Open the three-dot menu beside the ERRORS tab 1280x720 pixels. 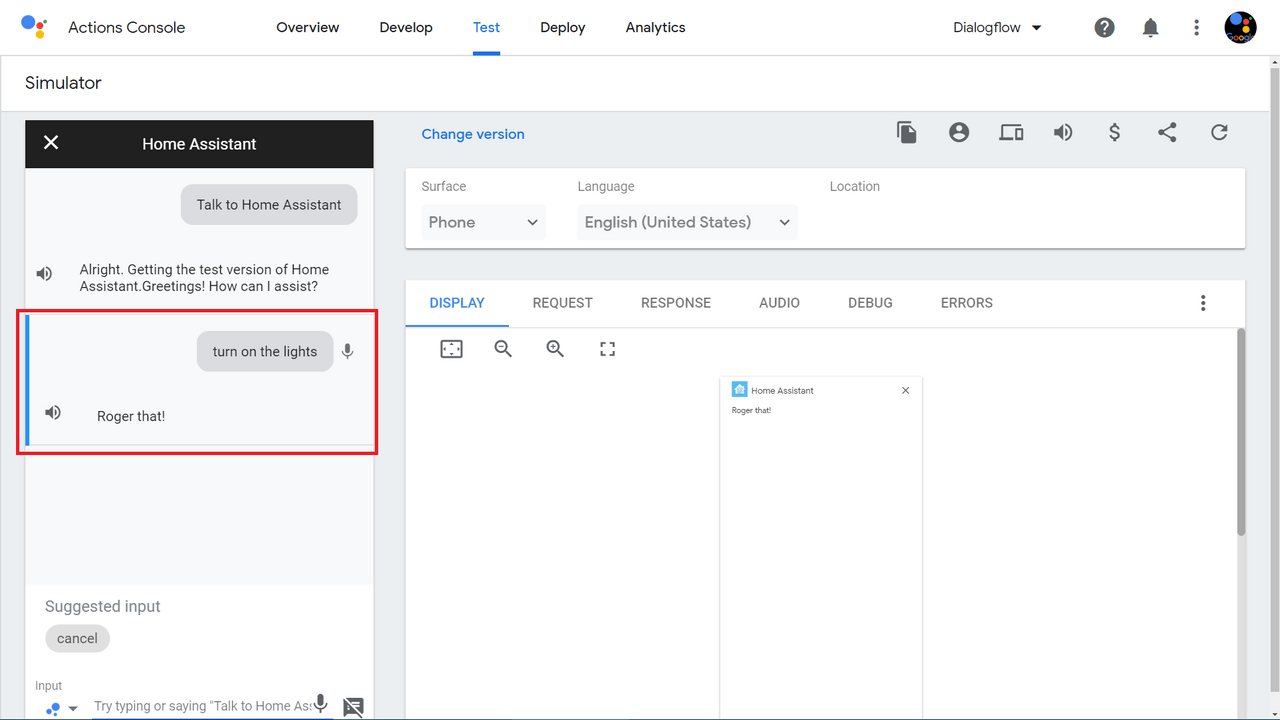1203,303
